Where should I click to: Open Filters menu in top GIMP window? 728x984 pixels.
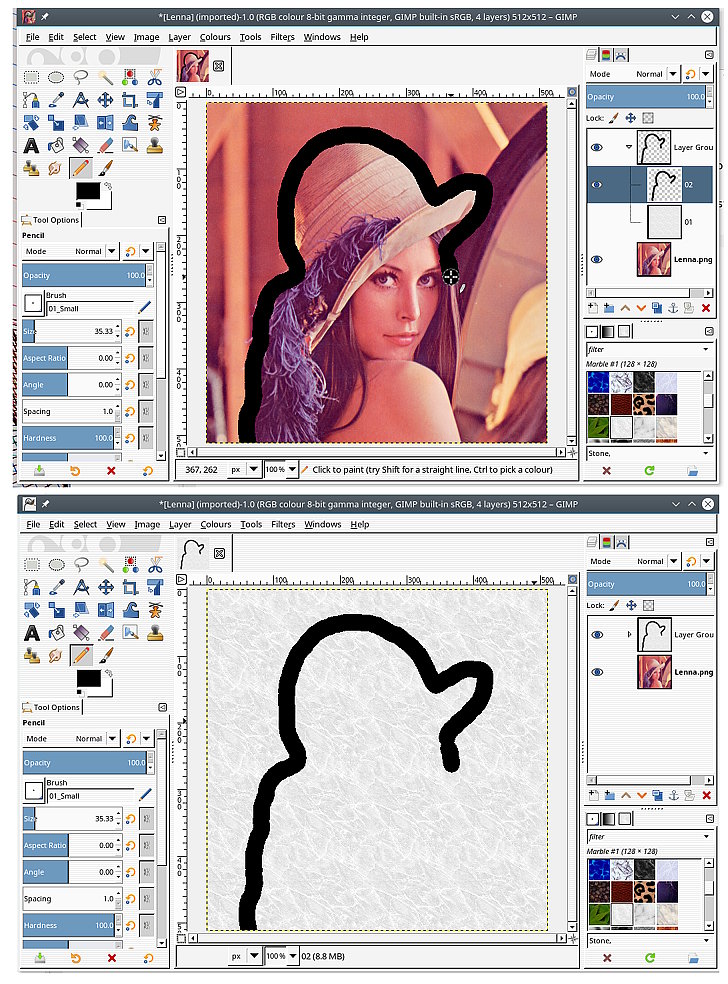(x=282, y=37)
